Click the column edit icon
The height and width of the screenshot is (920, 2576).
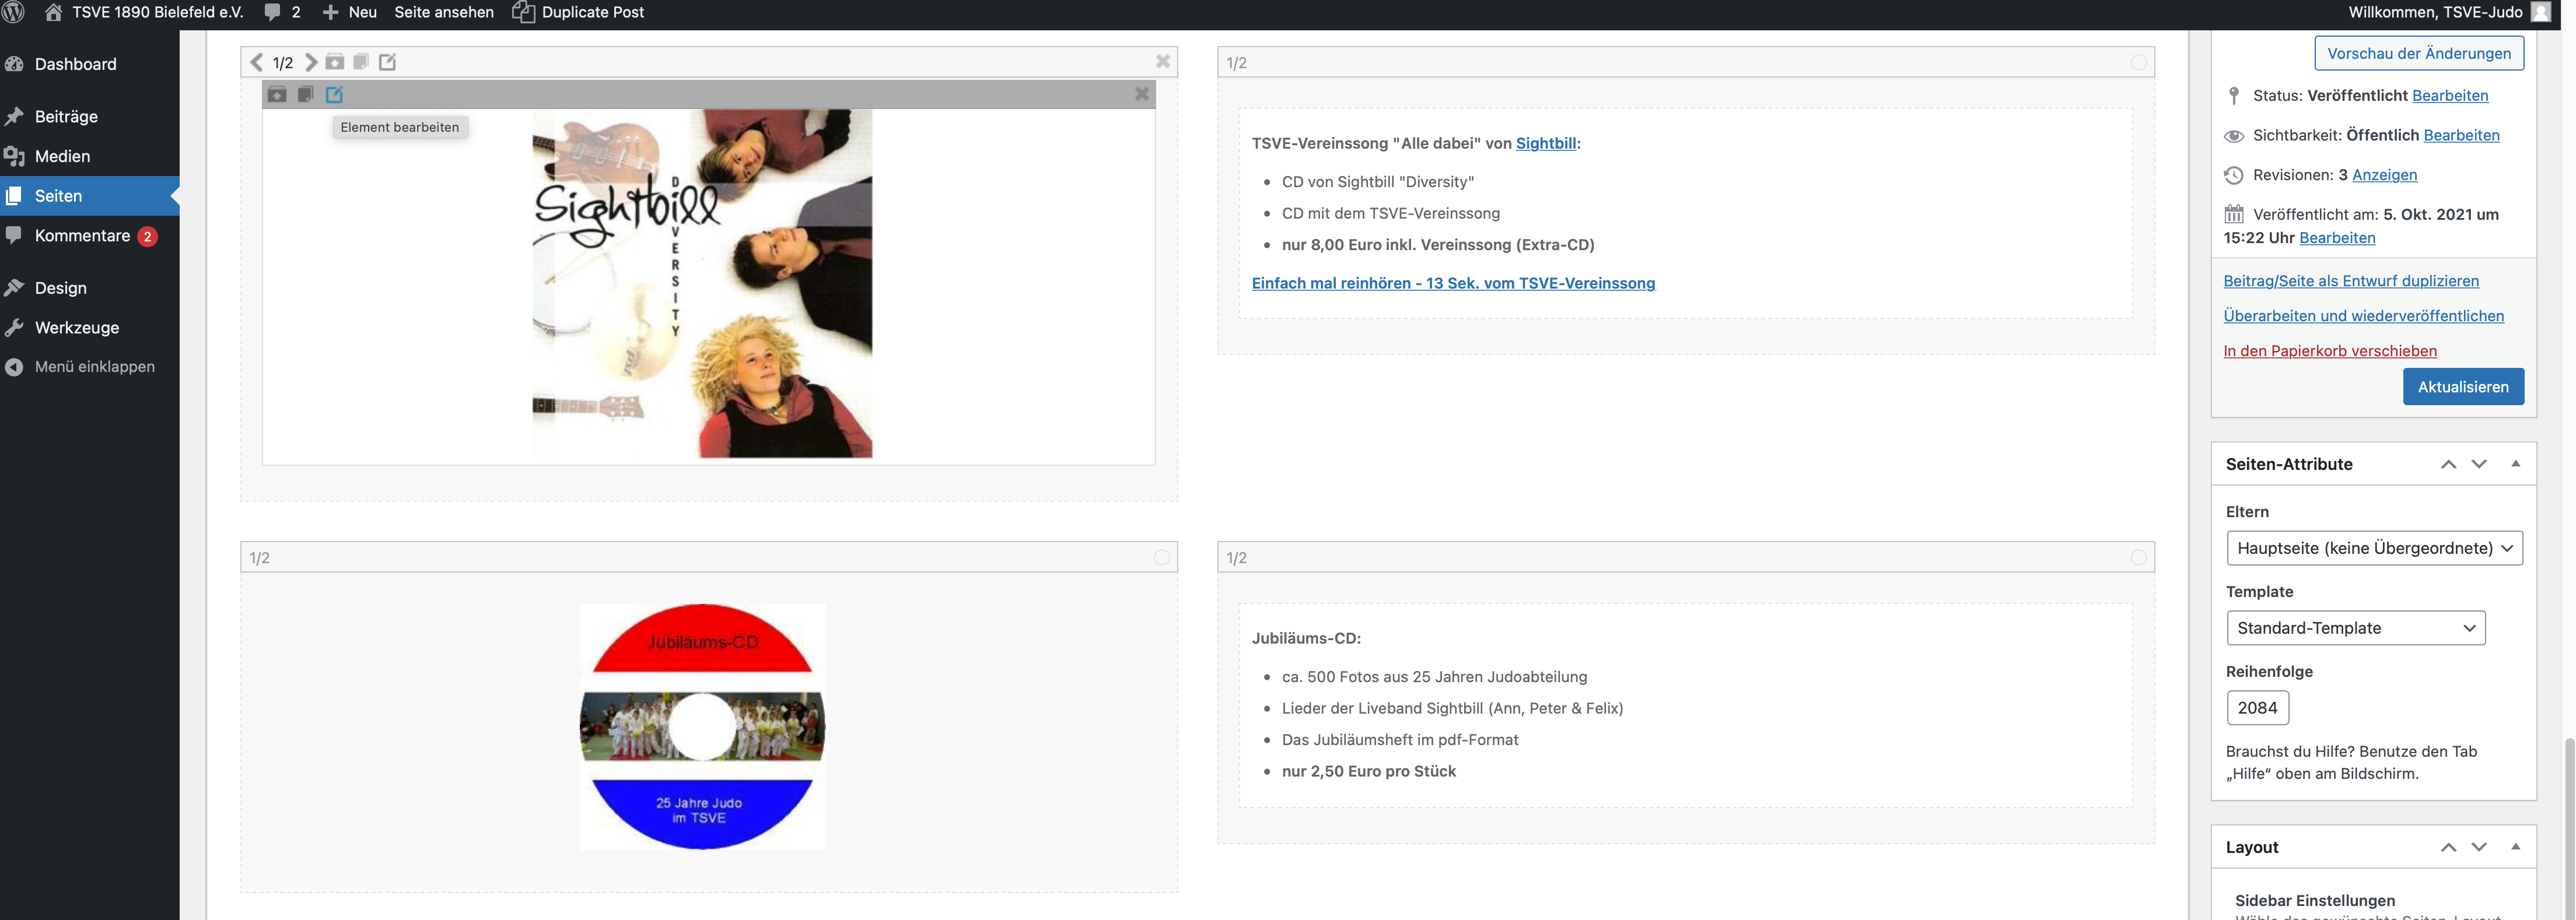tap(387, 62)
